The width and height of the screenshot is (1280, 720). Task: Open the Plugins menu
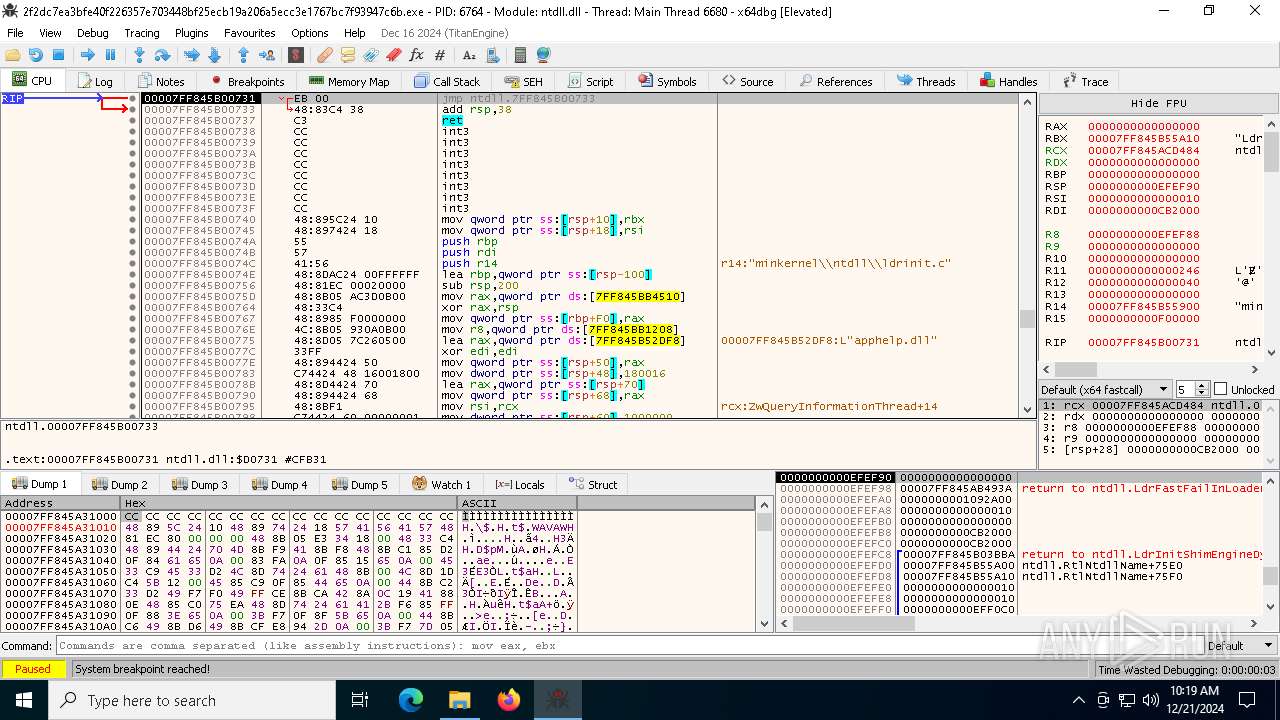[191, 33]
